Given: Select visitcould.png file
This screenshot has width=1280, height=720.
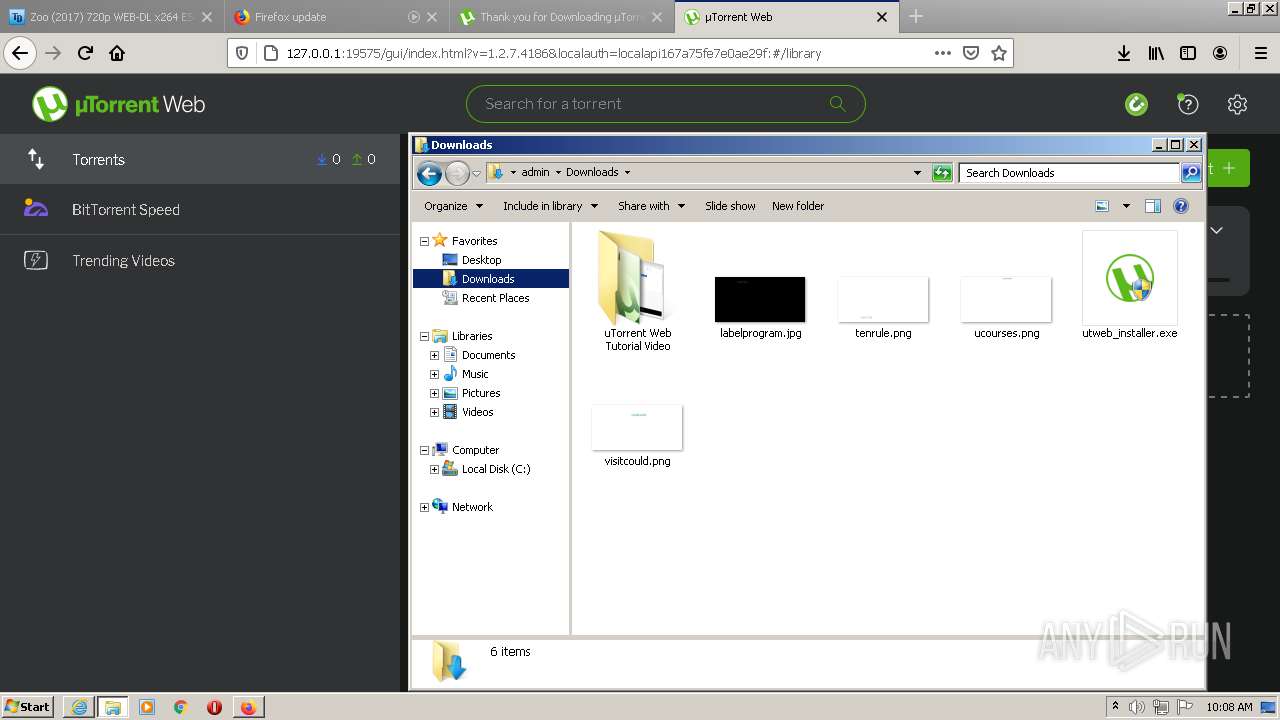Looking at the screenshot, I should pos(637,436).
